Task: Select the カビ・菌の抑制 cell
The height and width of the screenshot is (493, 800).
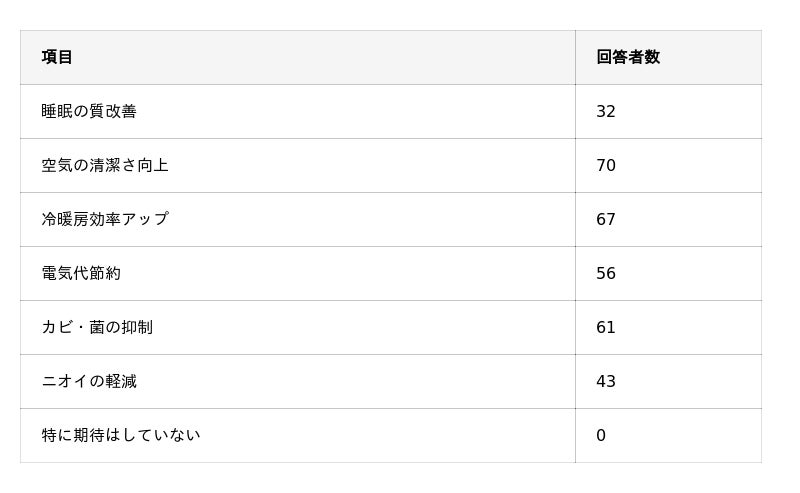Action: point(297,327)
